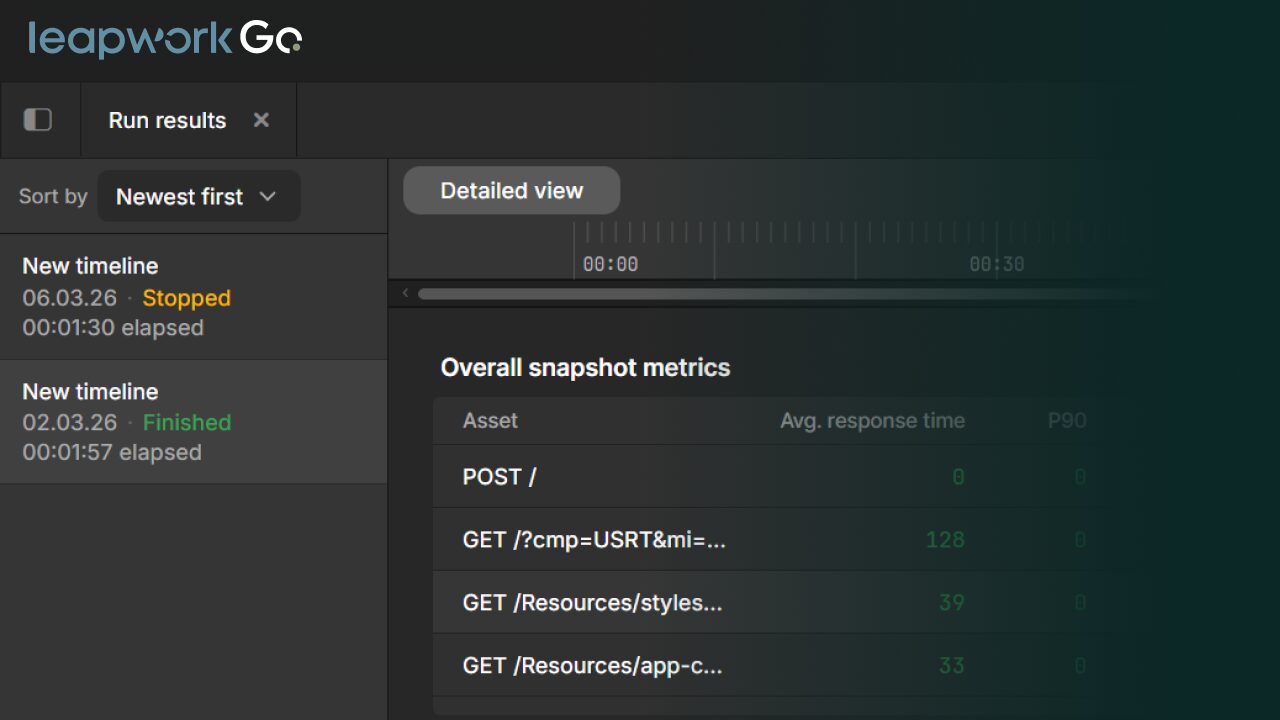Image resolution: width=1280 pixels, height=720 pixels.
Task: Click the Leapwork Go logo
Action: (x=166, y=40)
